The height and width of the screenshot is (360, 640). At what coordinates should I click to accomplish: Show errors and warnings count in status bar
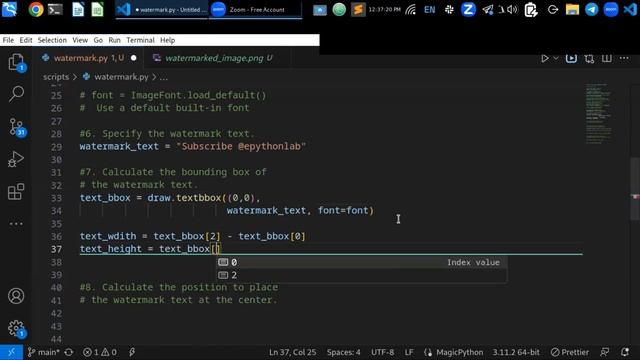pyautogui.click(x=100, y=352)
